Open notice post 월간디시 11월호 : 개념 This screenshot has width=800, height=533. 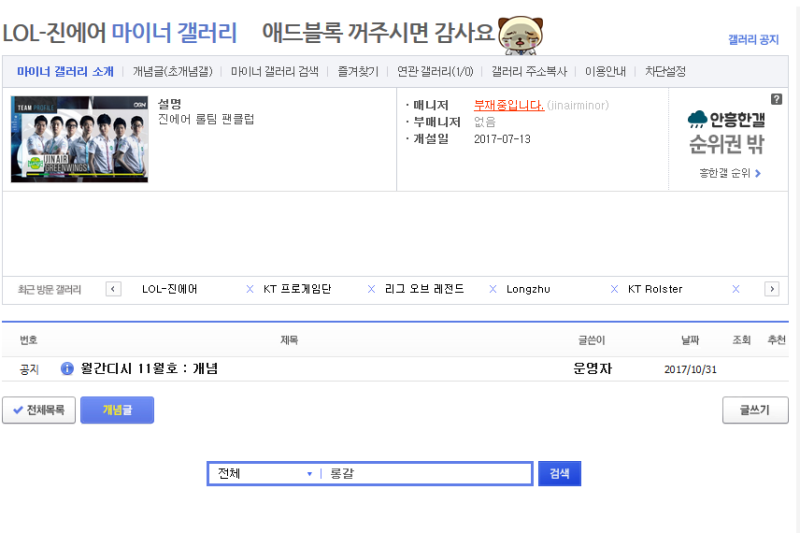(x=149, y=368)
